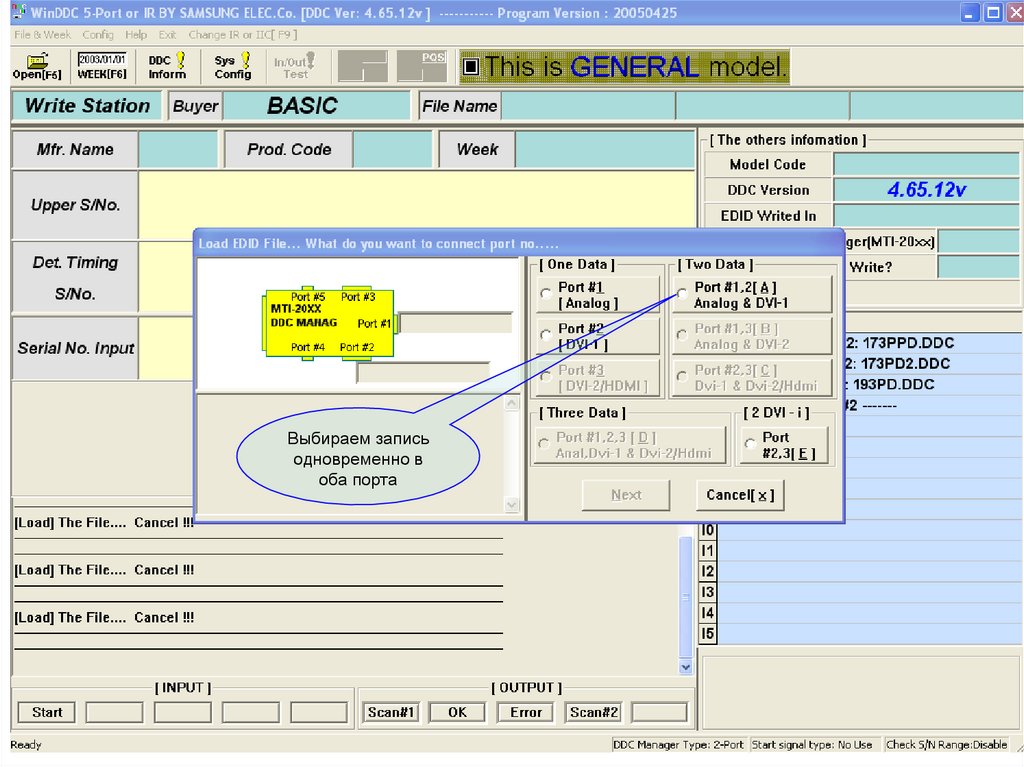
Task: Select Port #1,2 [A] Analog & DVI-1
Action: click(x=681, y=295)
